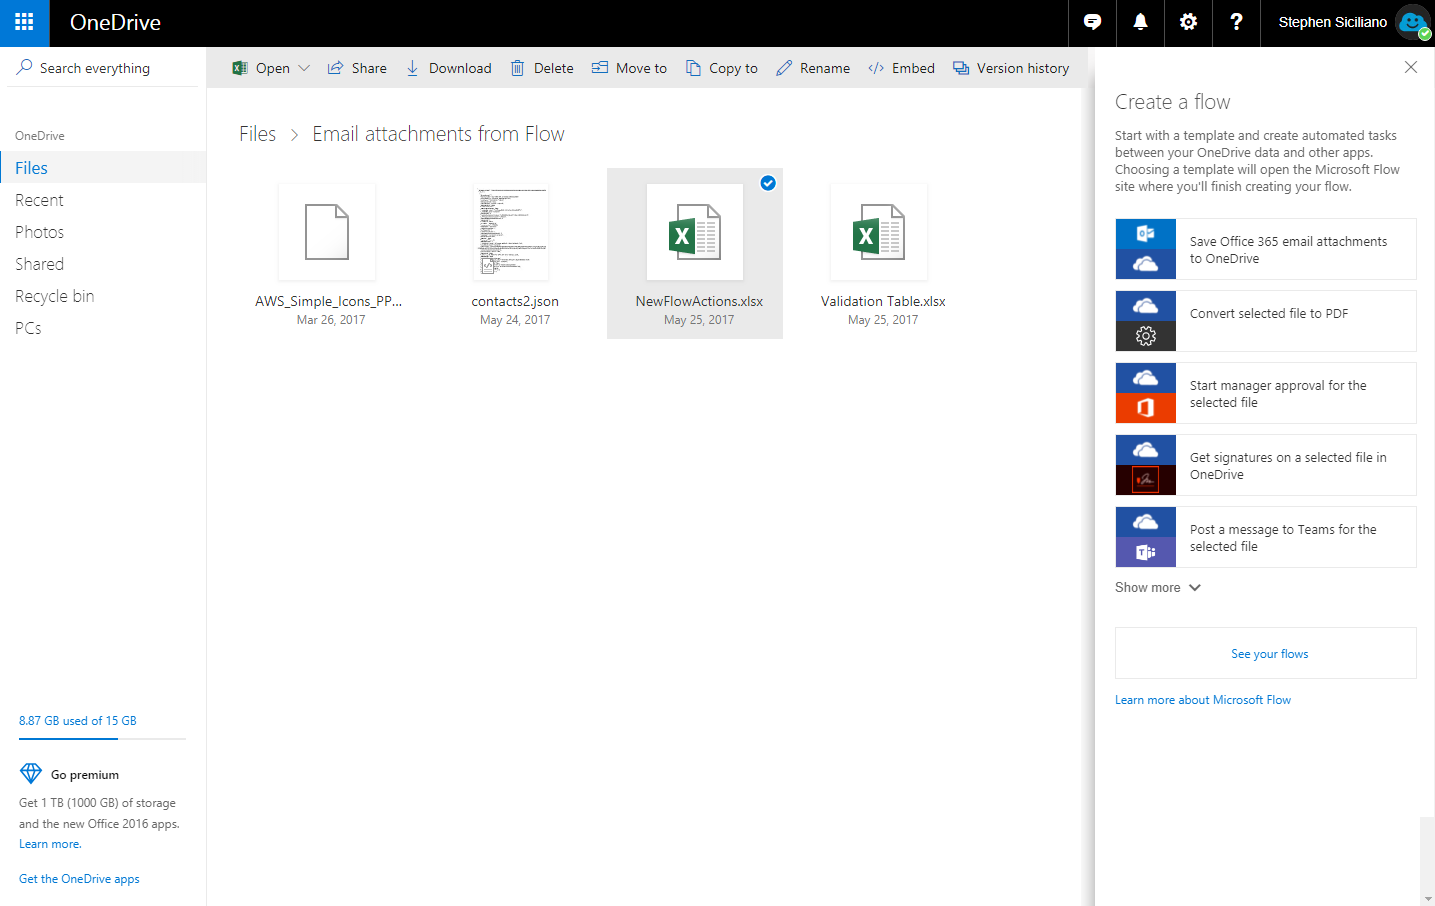This screenshot has width=1435, height=906.
Task: Open the contacts2.json thumbnail
Action: click(x=511, y=232)
